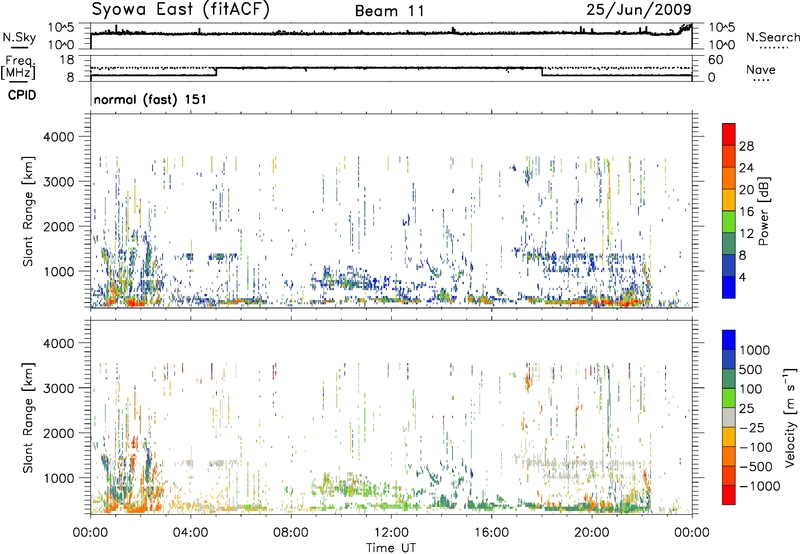
Task: Click the "24" Power color bar label
Action: click(746, 168)
